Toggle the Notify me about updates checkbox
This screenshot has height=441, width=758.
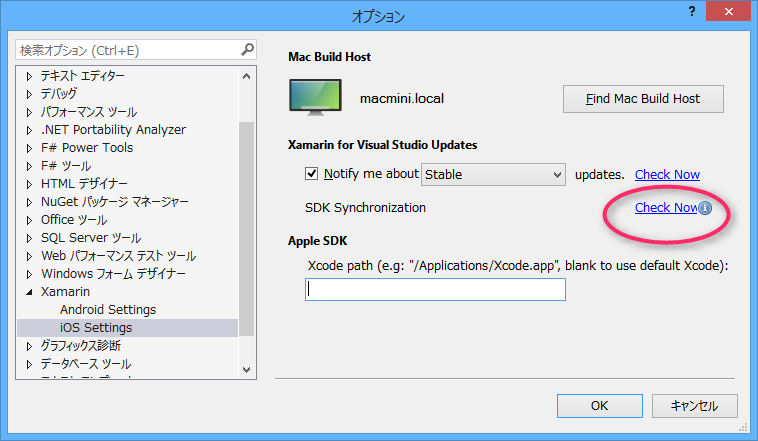click(x=311, y=174)
